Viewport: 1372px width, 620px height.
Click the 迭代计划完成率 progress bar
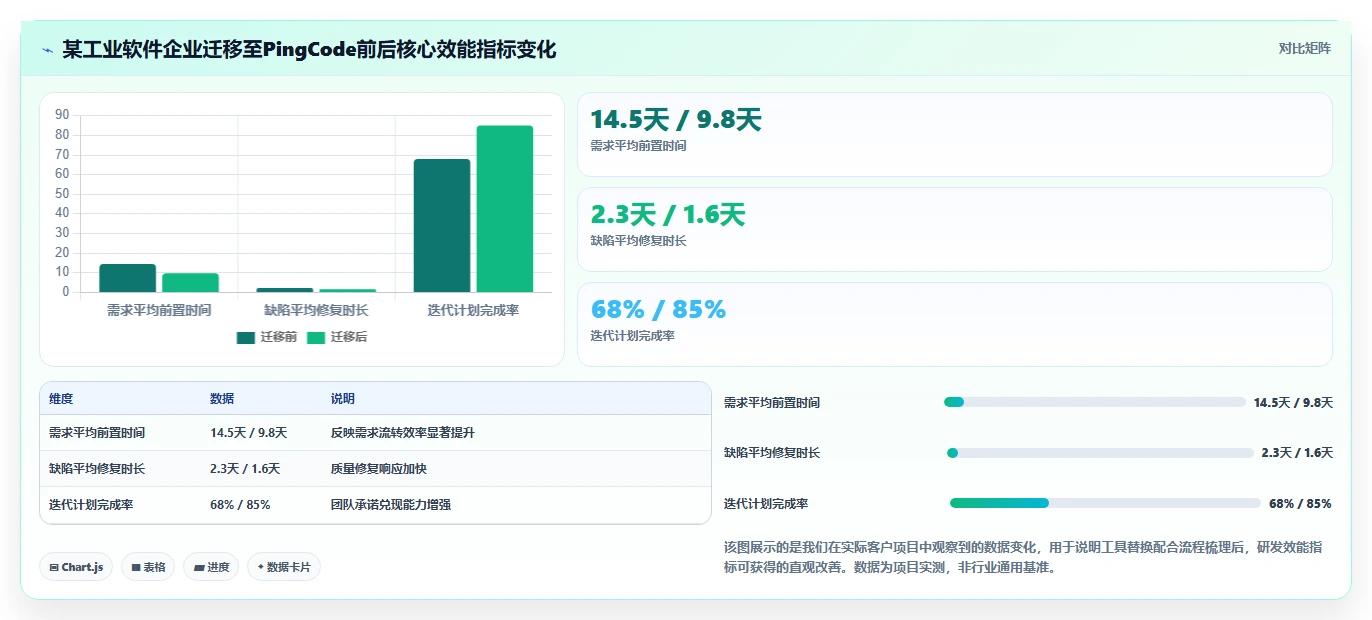[1105, 503]
